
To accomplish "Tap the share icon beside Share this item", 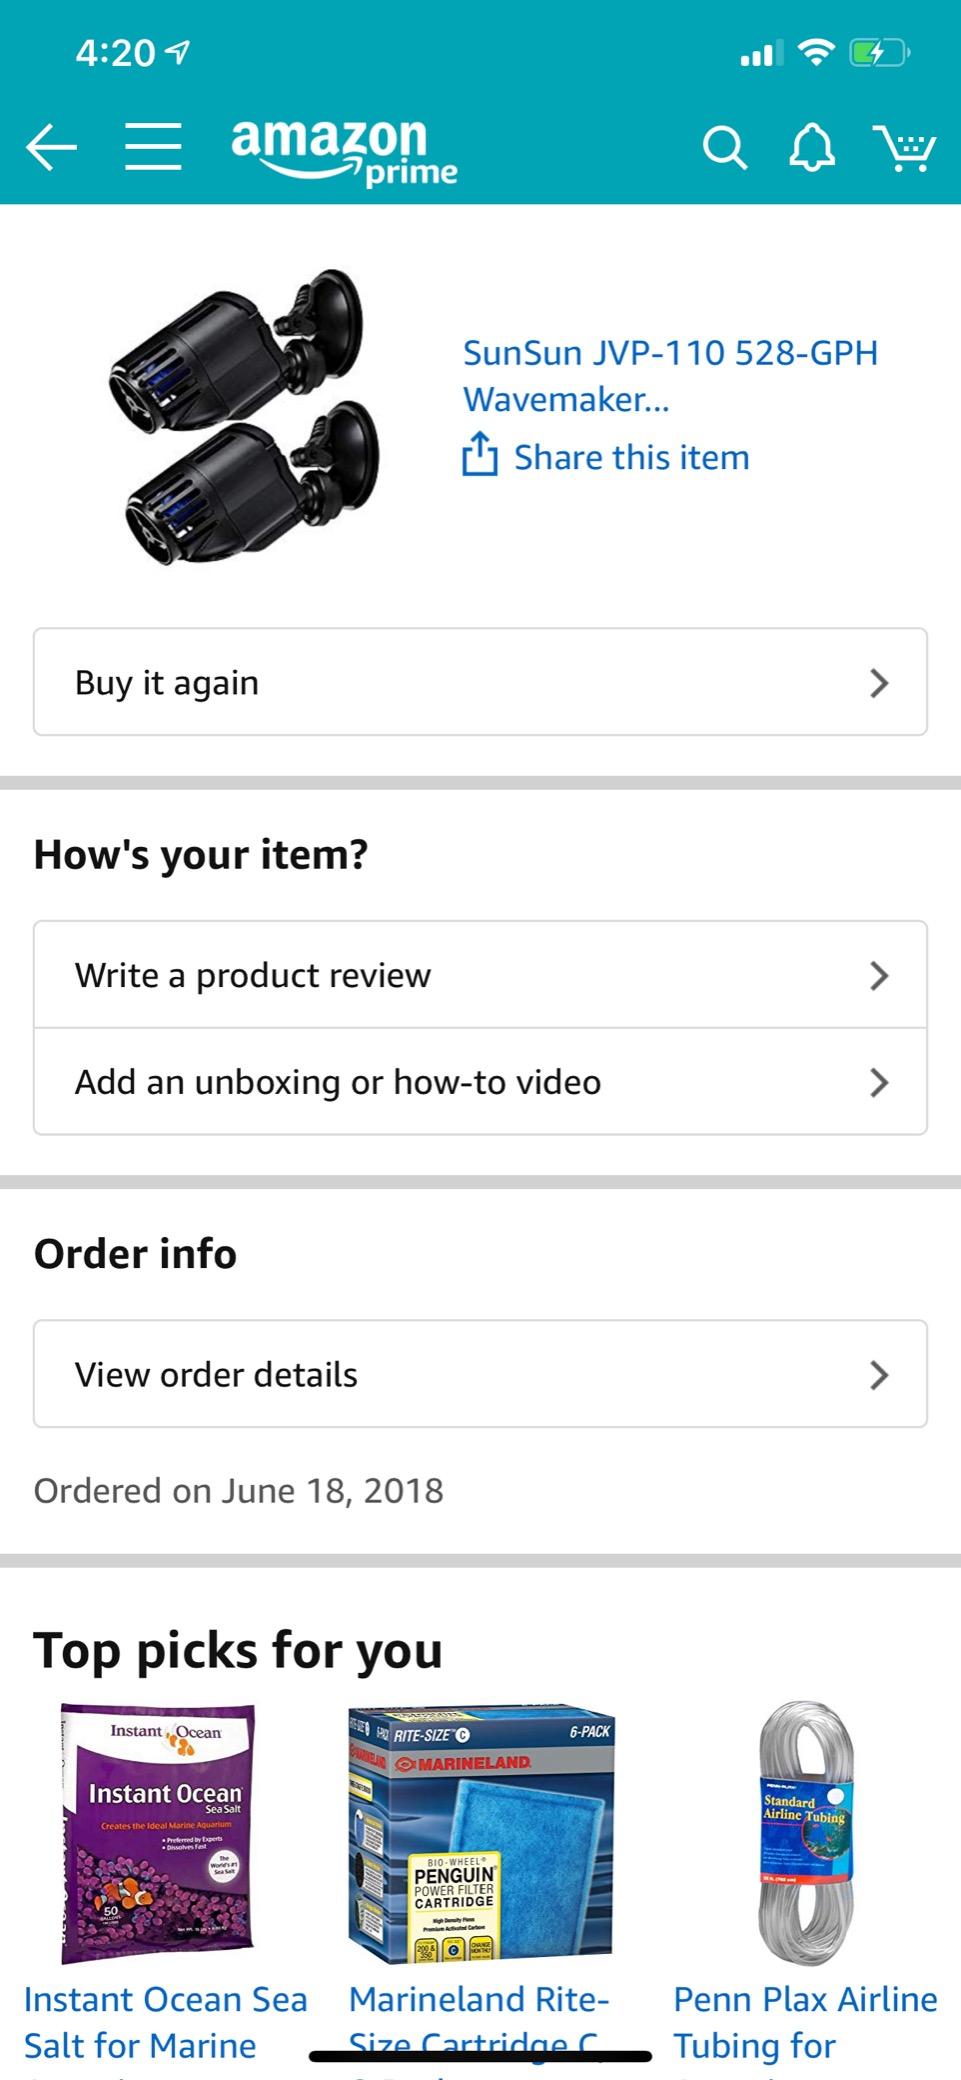I will pos(480,456).
